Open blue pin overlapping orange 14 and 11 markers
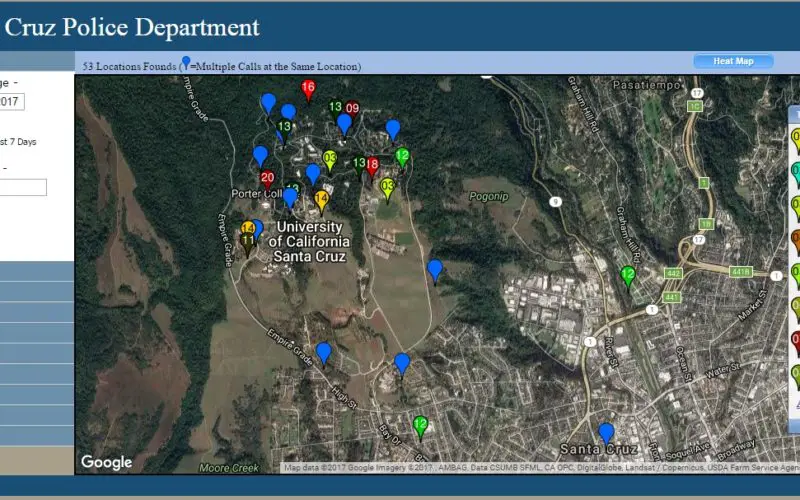 258,229
